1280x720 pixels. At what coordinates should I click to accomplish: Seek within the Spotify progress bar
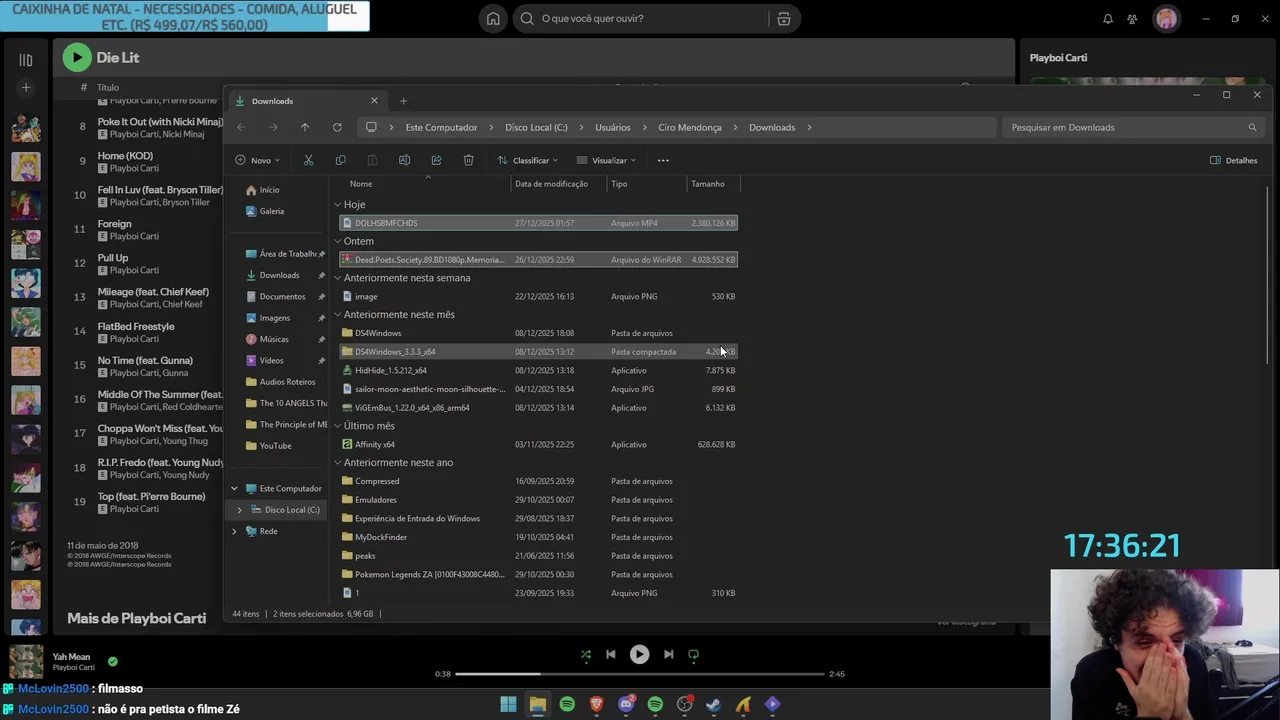click(x=640, y=674)
